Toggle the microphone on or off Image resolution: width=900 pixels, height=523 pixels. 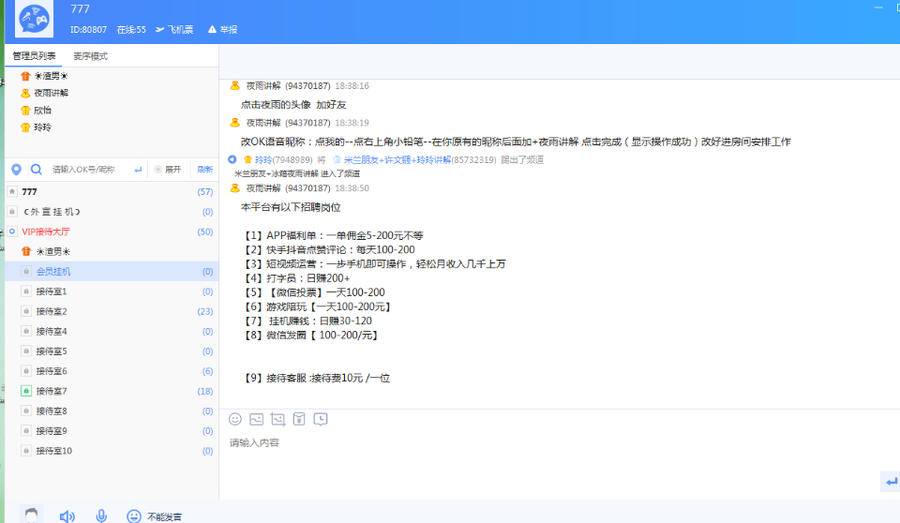[101, 516]
